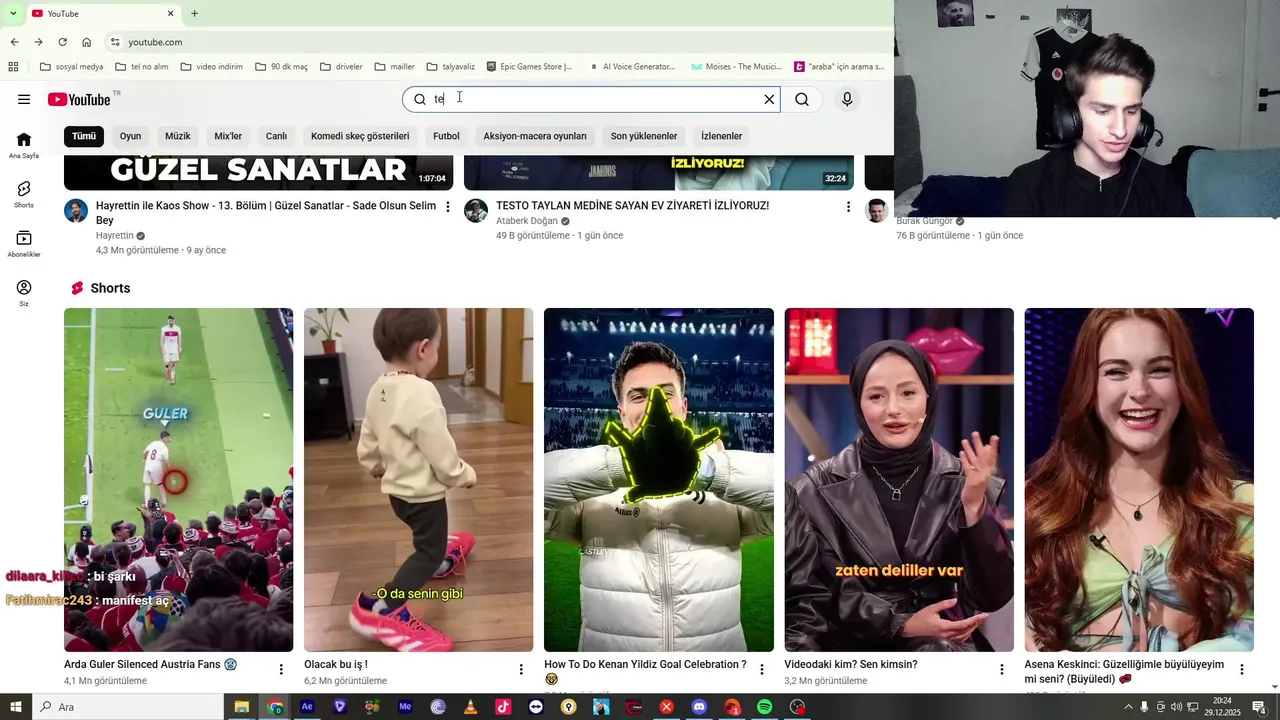Open options for Kenan Yildiz short
The height and width of the screenshot is (720, 1280).
click(x=761, y=670)
